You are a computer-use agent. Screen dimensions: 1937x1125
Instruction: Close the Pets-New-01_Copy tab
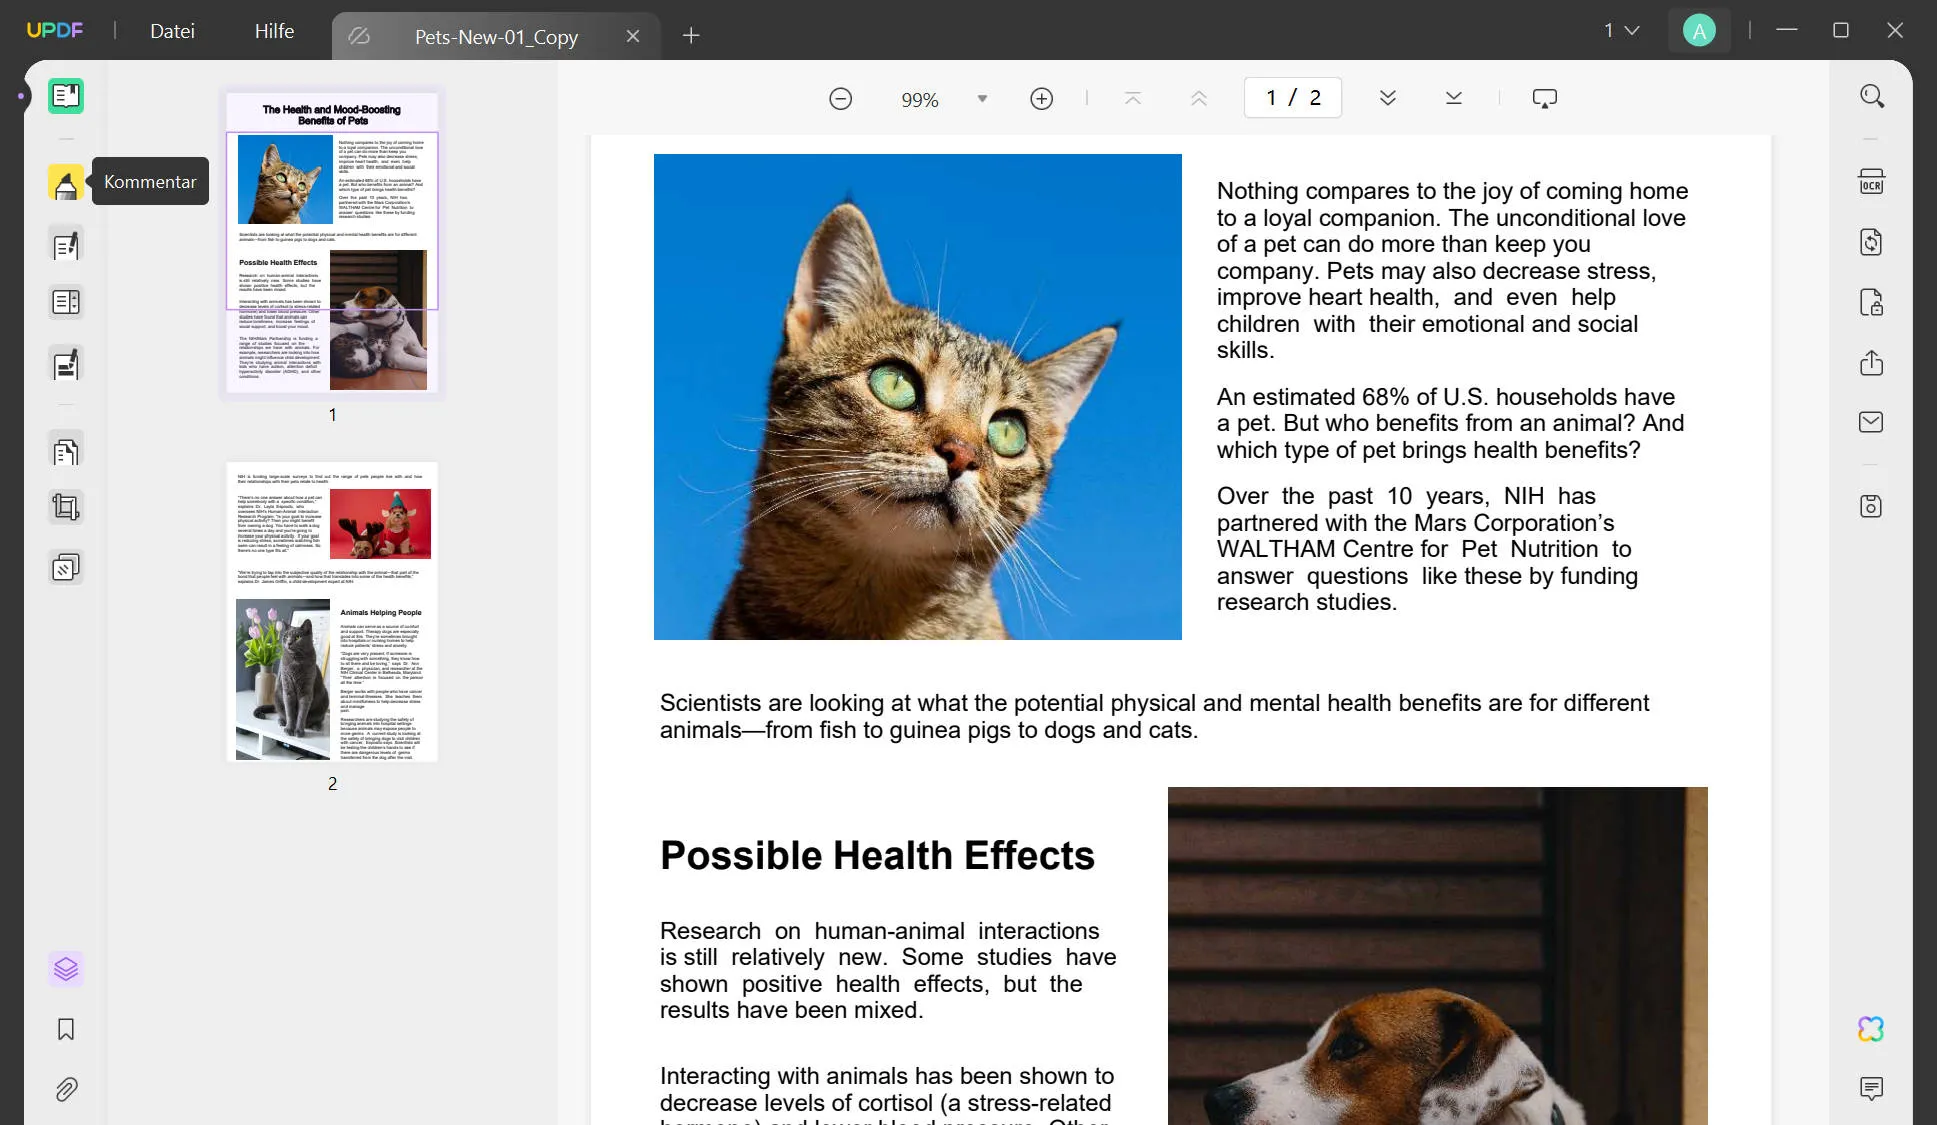tap(633, 37)
